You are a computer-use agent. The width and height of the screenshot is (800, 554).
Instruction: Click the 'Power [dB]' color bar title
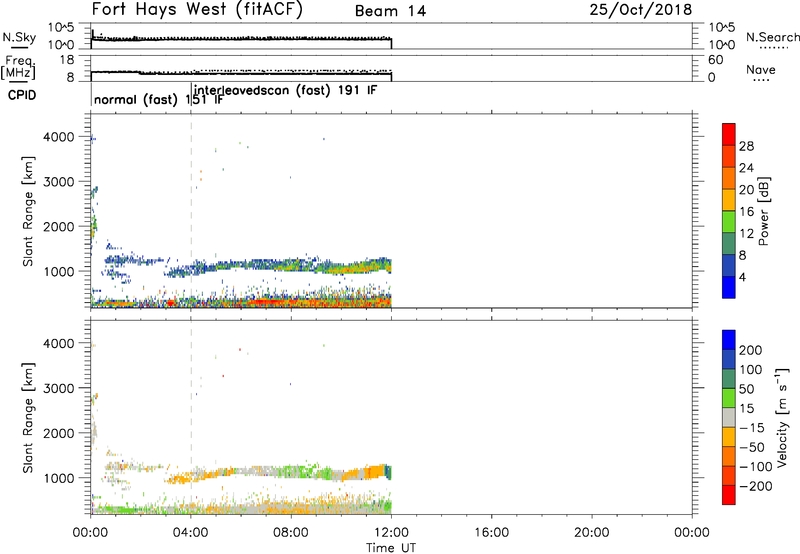click(763, 211)
